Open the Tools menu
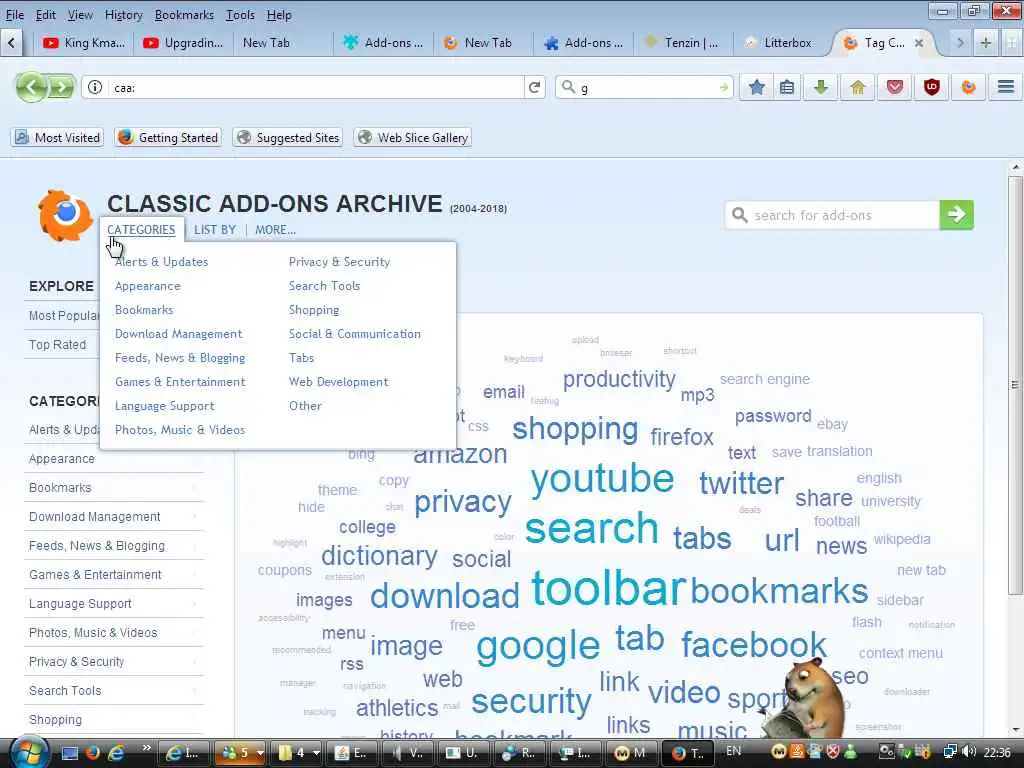The width and height of the screenshot is (1024, 768). click(240, 14)
